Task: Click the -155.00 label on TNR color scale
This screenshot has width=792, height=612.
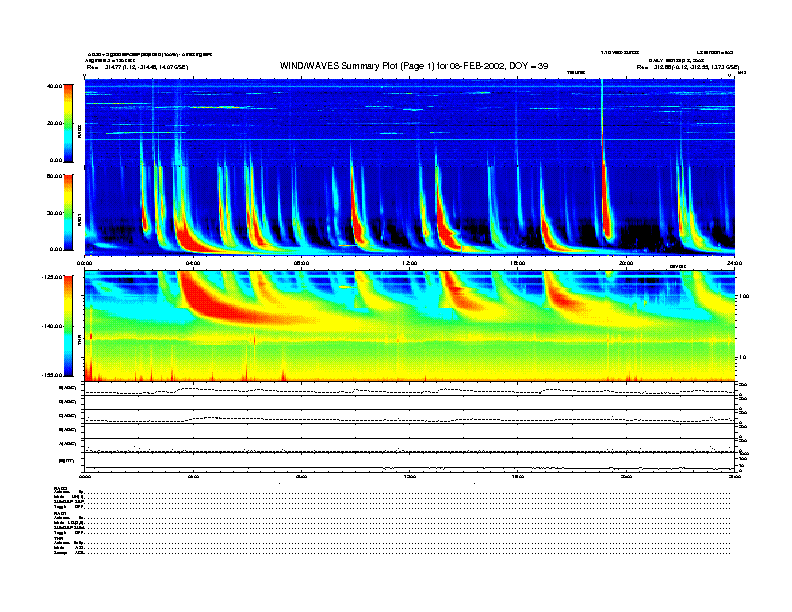Action: pyautogui.click(x=52, y=375)
